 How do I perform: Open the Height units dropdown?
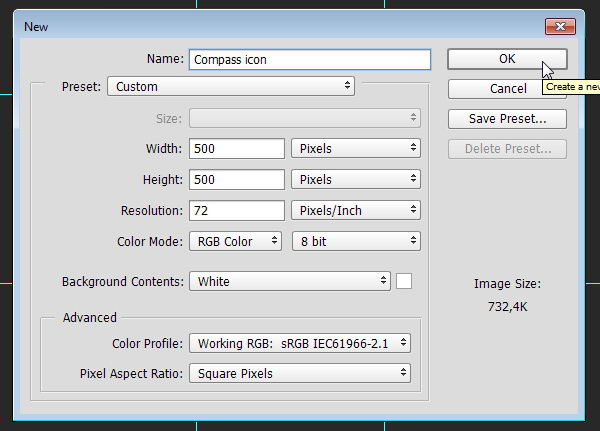[355, 180]
